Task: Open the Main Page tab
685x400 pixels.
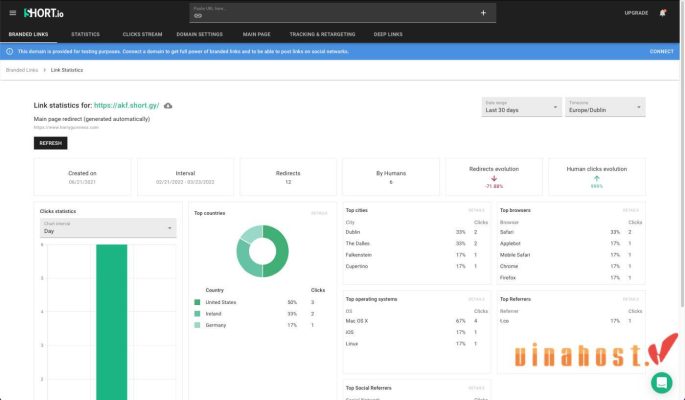Action: pos(256,34)
